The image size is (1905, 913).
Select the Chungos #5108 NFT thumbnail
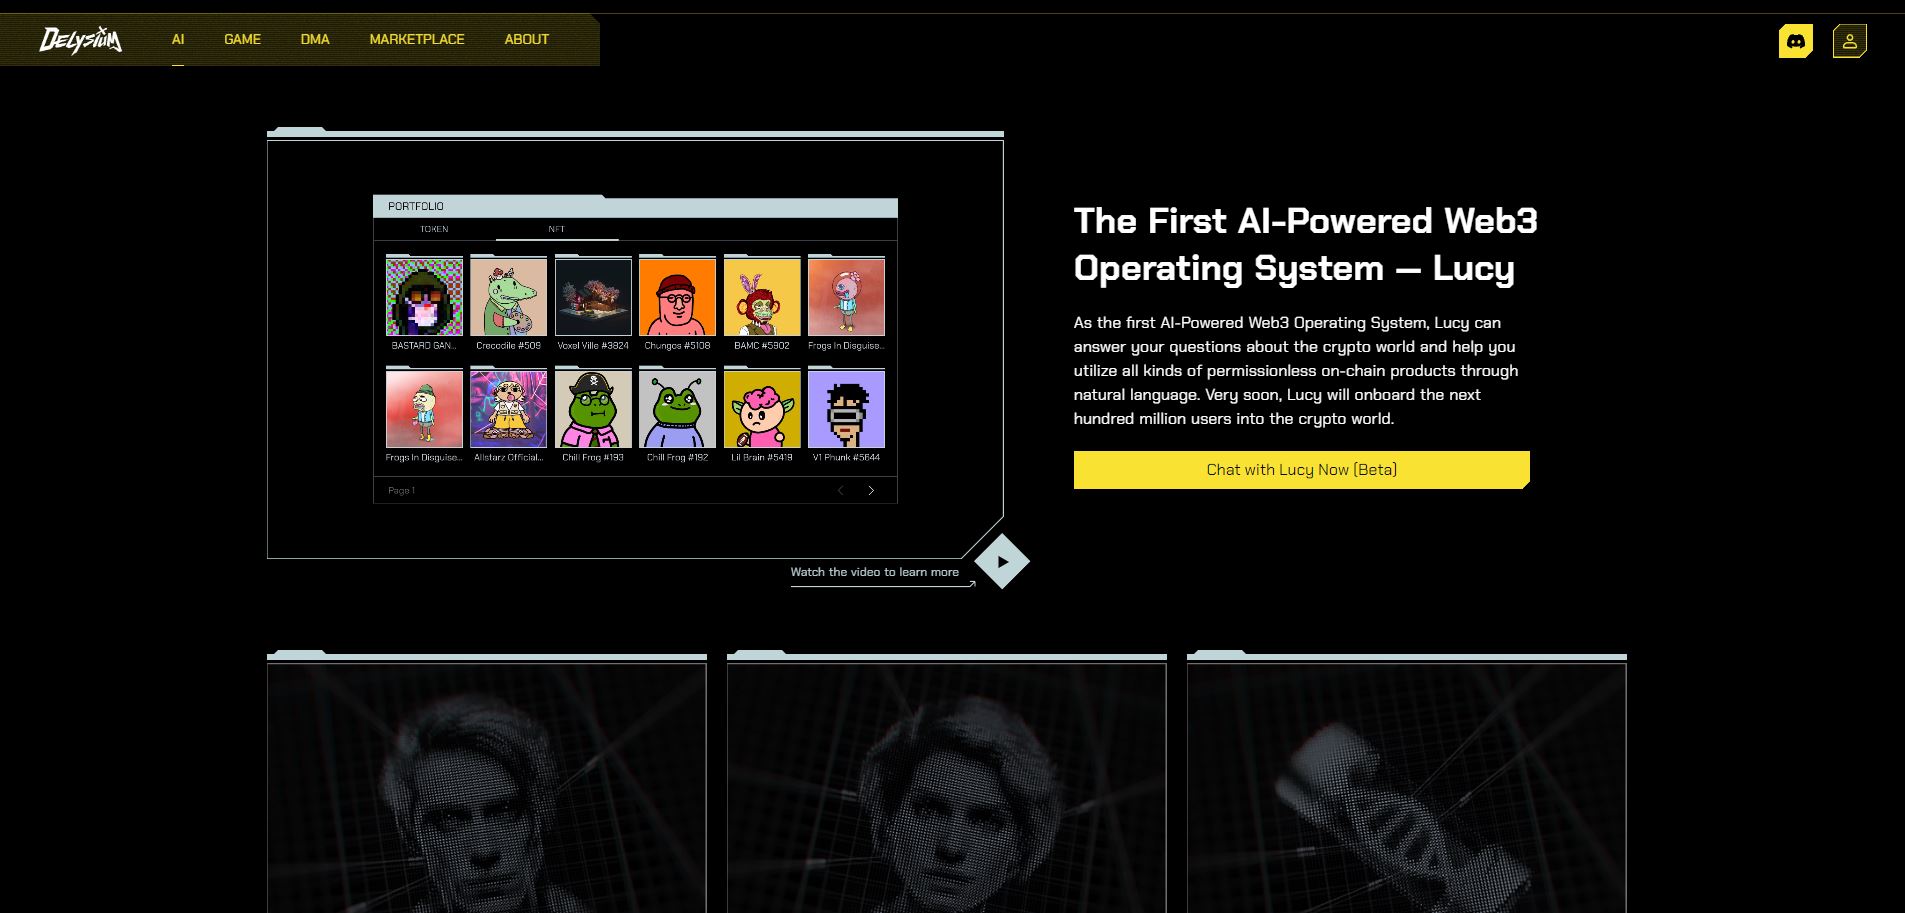(x=678, y=297)
